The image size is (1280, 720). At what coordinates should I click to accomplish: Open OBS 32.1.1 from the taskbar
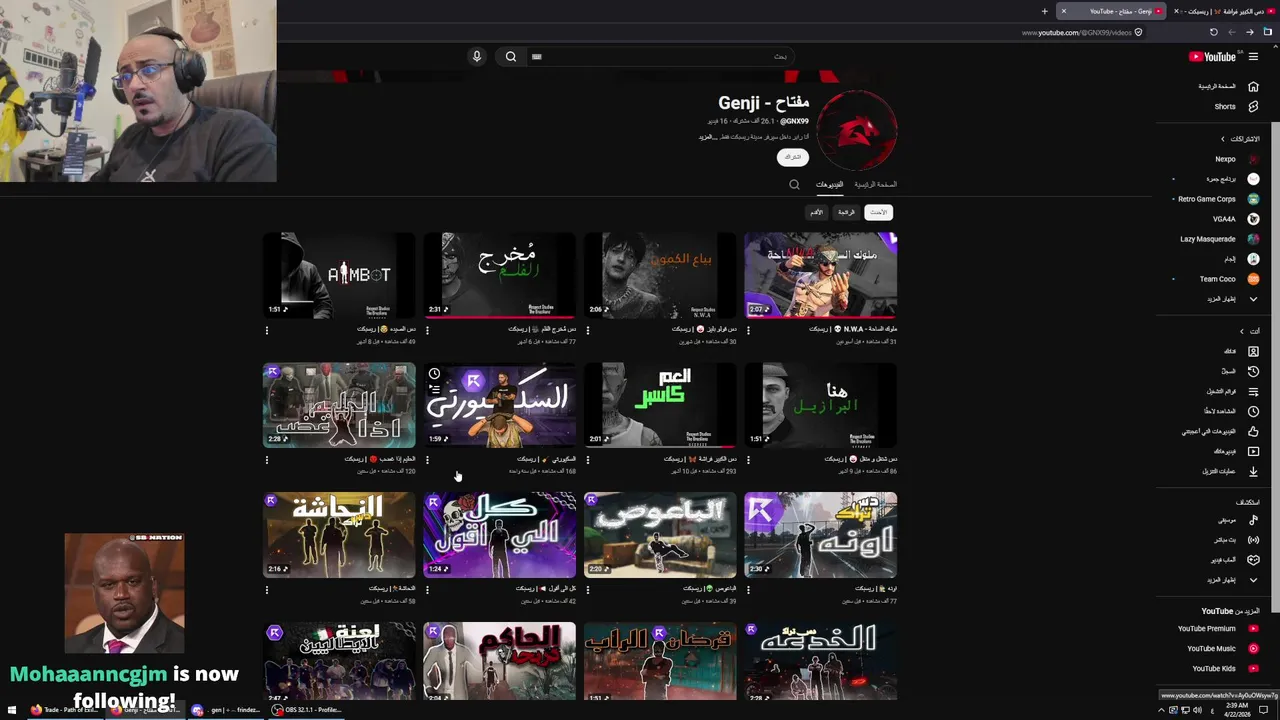tap(307, 710)
